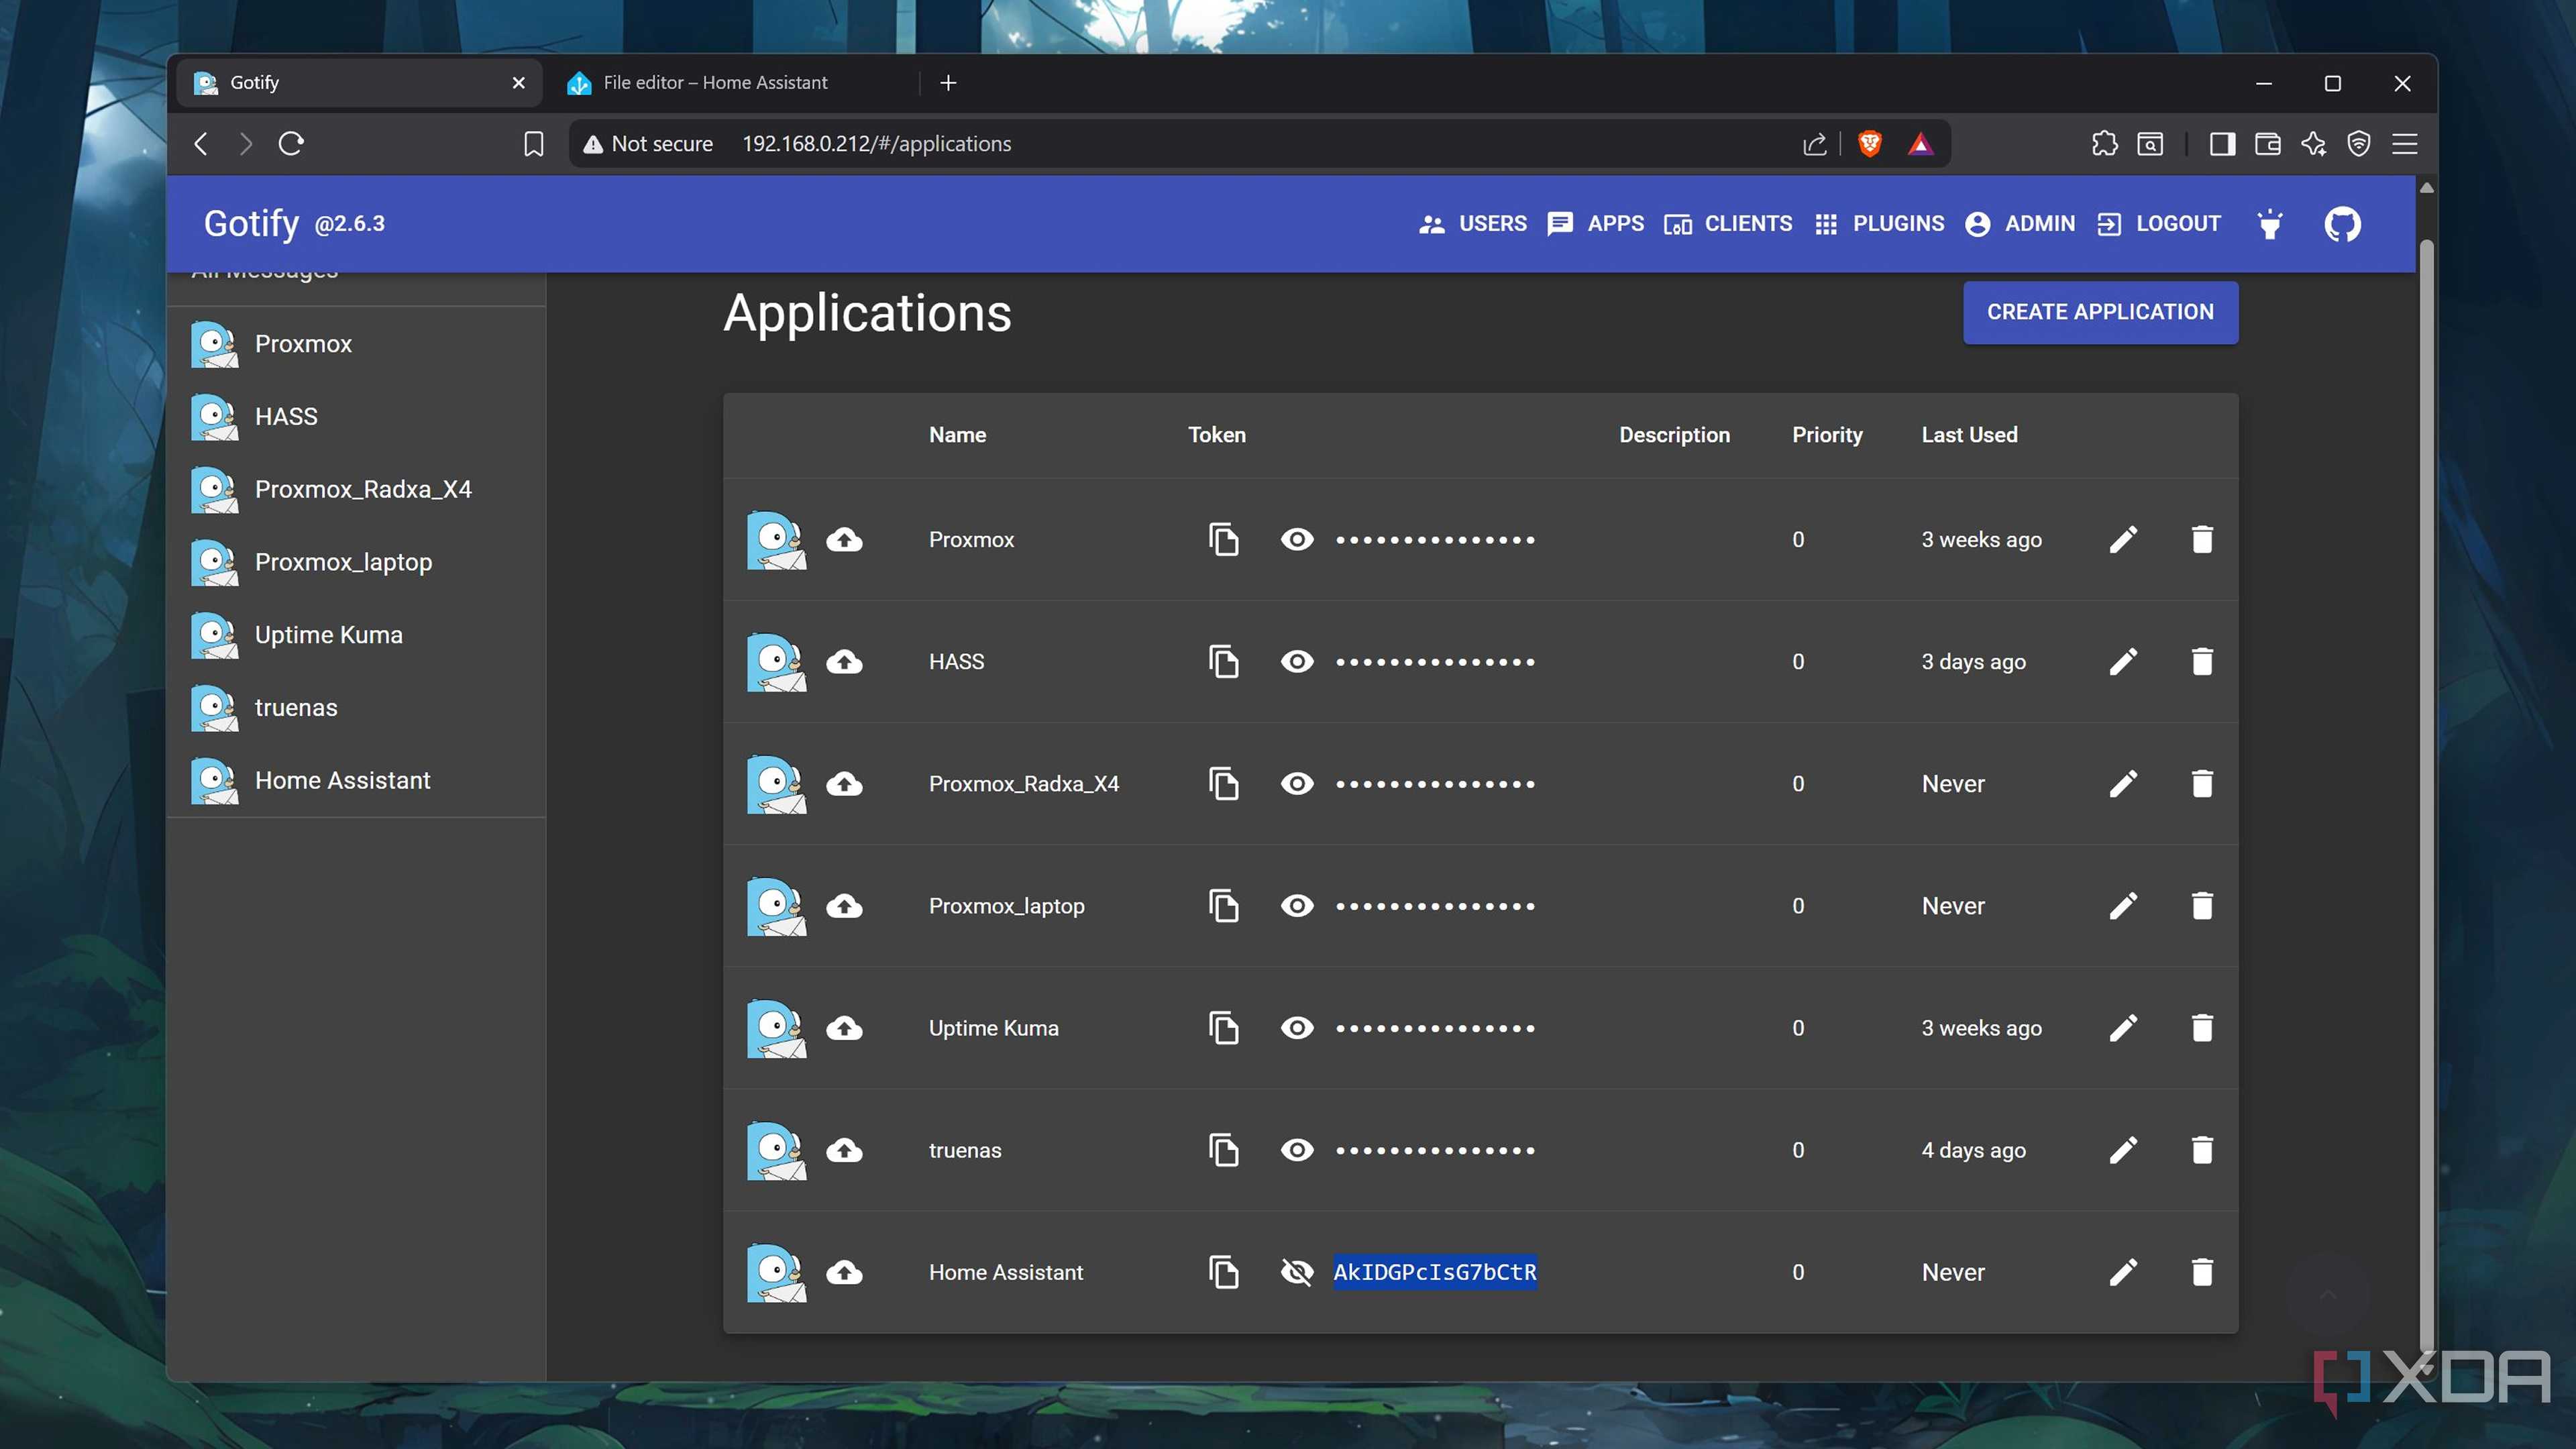This screenshot has height=1449, width=2576.
Task: Open browser extensions puzzle icon
Action: click(2104, 144)
